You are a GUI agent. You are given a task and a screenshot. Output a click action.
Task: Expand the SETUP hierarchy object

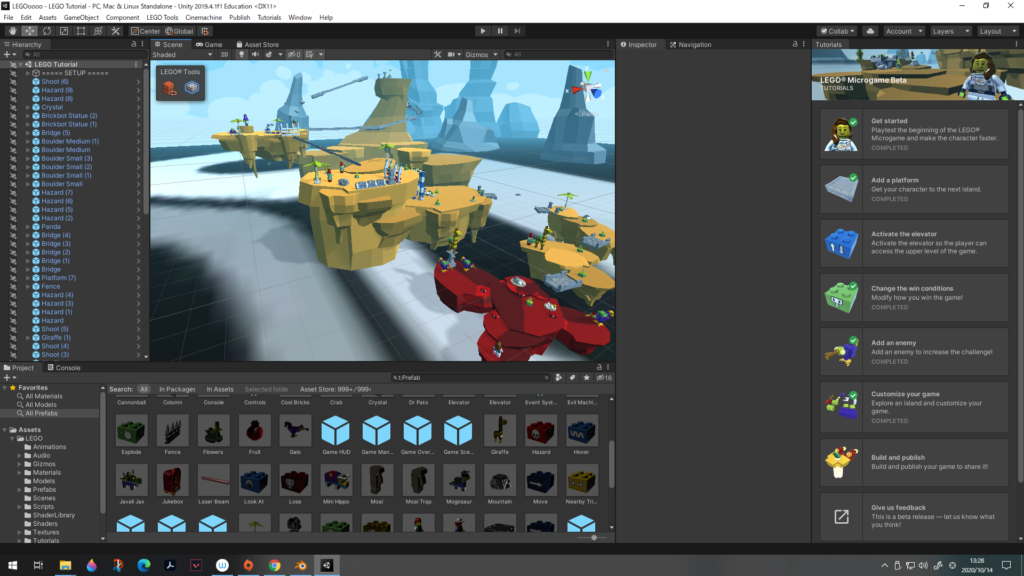click(28, 73)
